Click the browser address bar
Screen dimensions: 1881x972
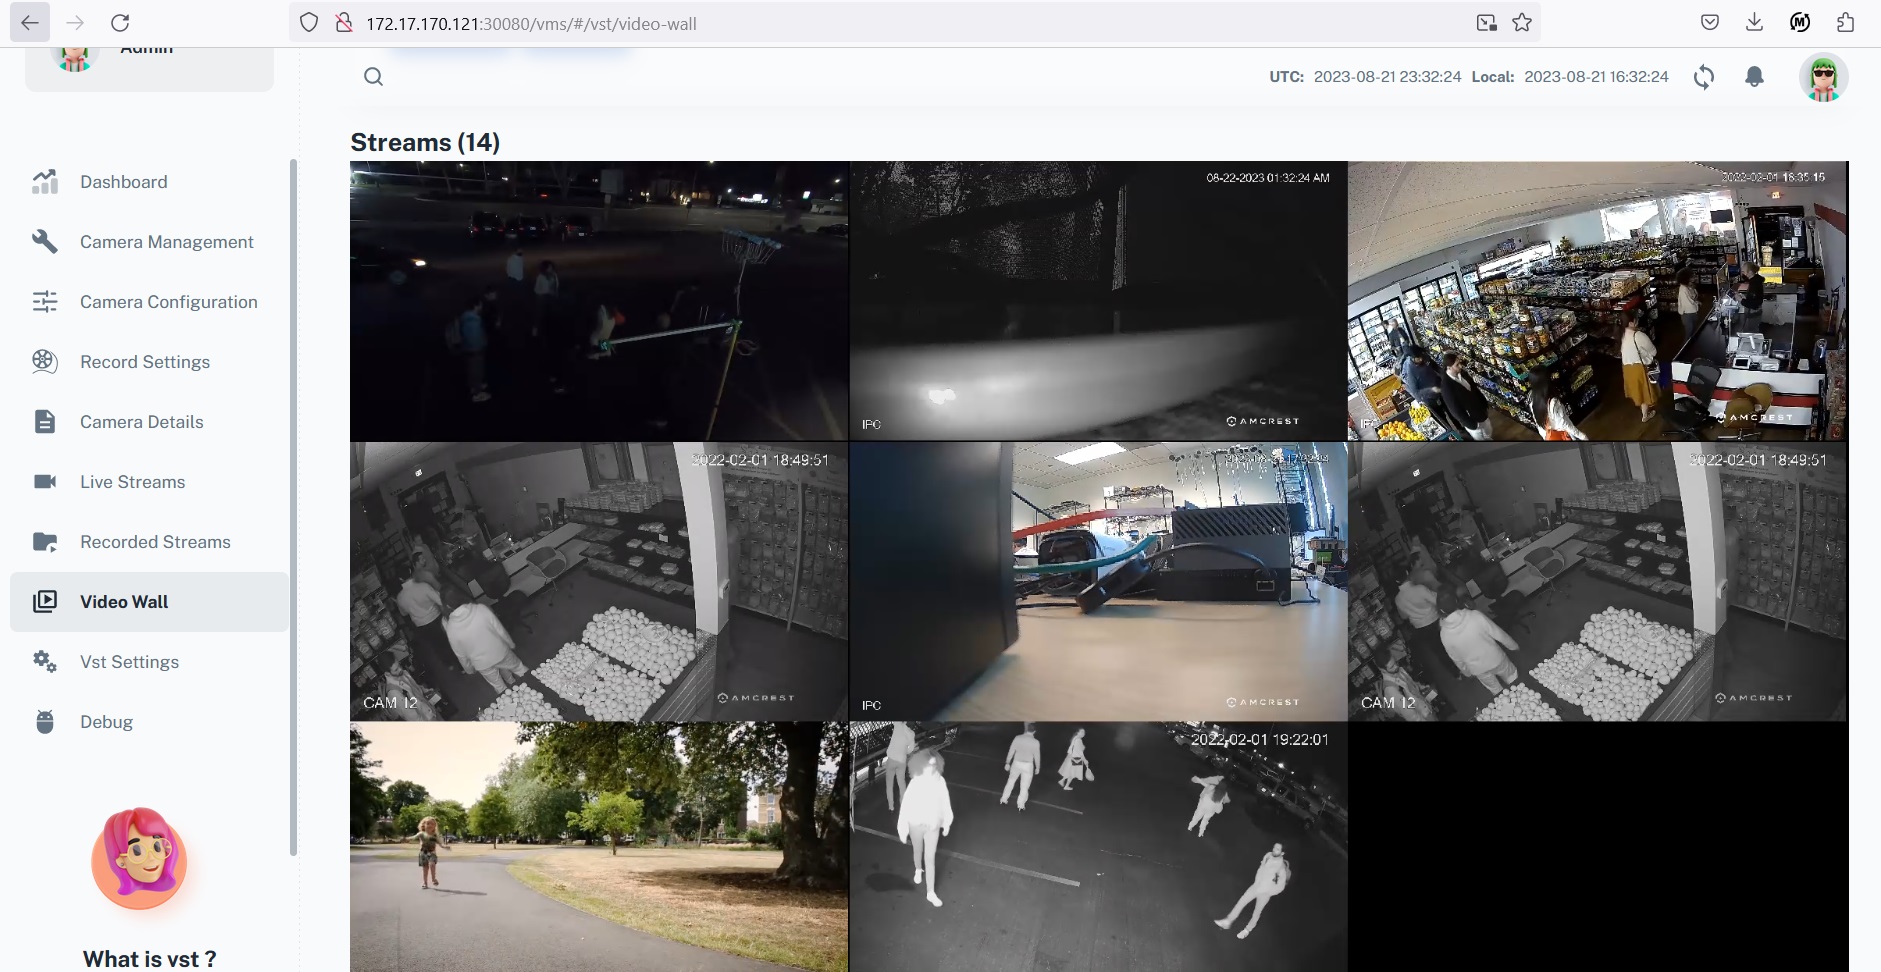700,22
